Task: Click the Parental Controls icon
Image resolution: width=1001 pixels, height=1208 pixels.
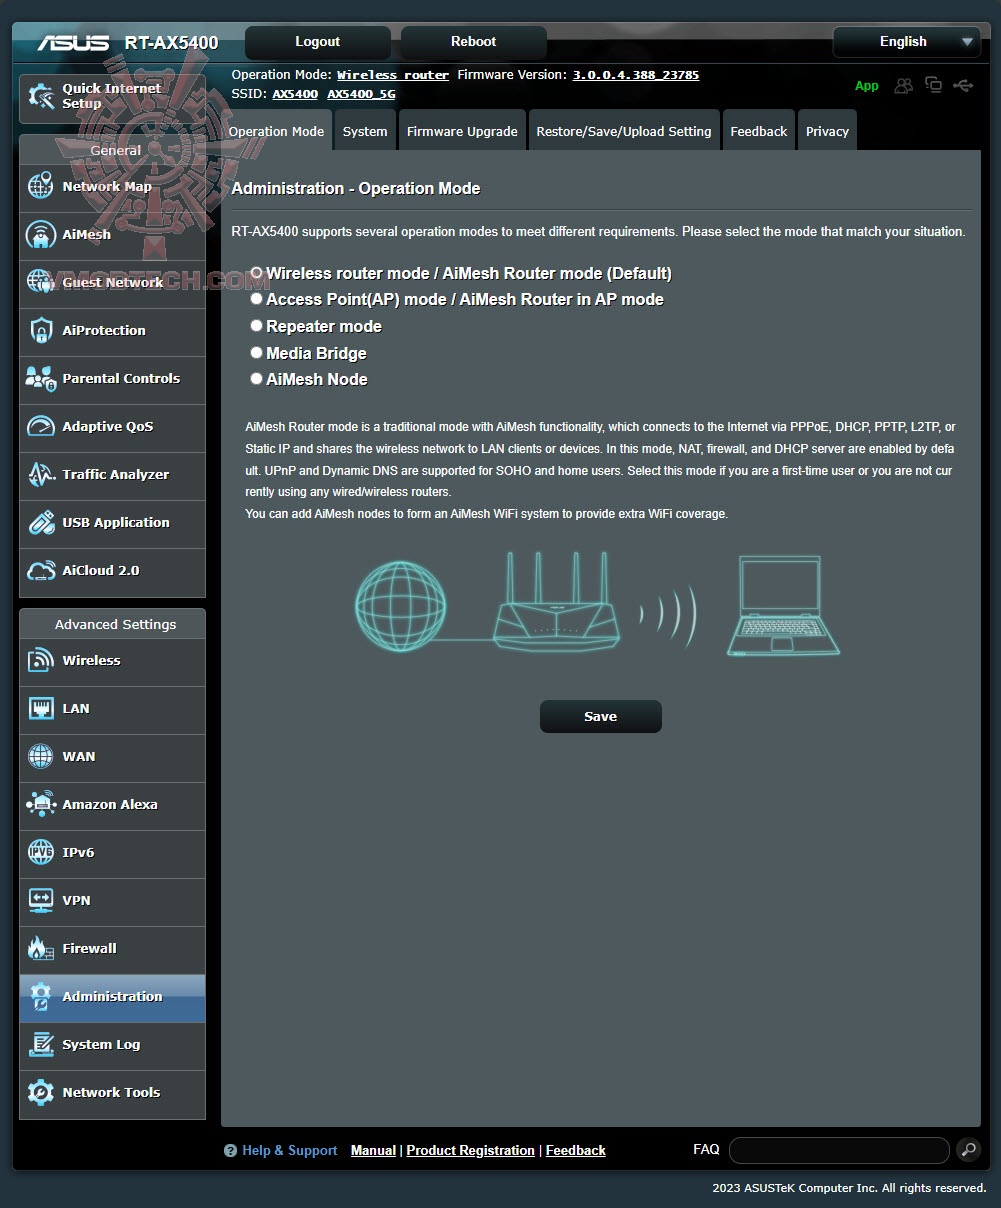Action: 41,378
